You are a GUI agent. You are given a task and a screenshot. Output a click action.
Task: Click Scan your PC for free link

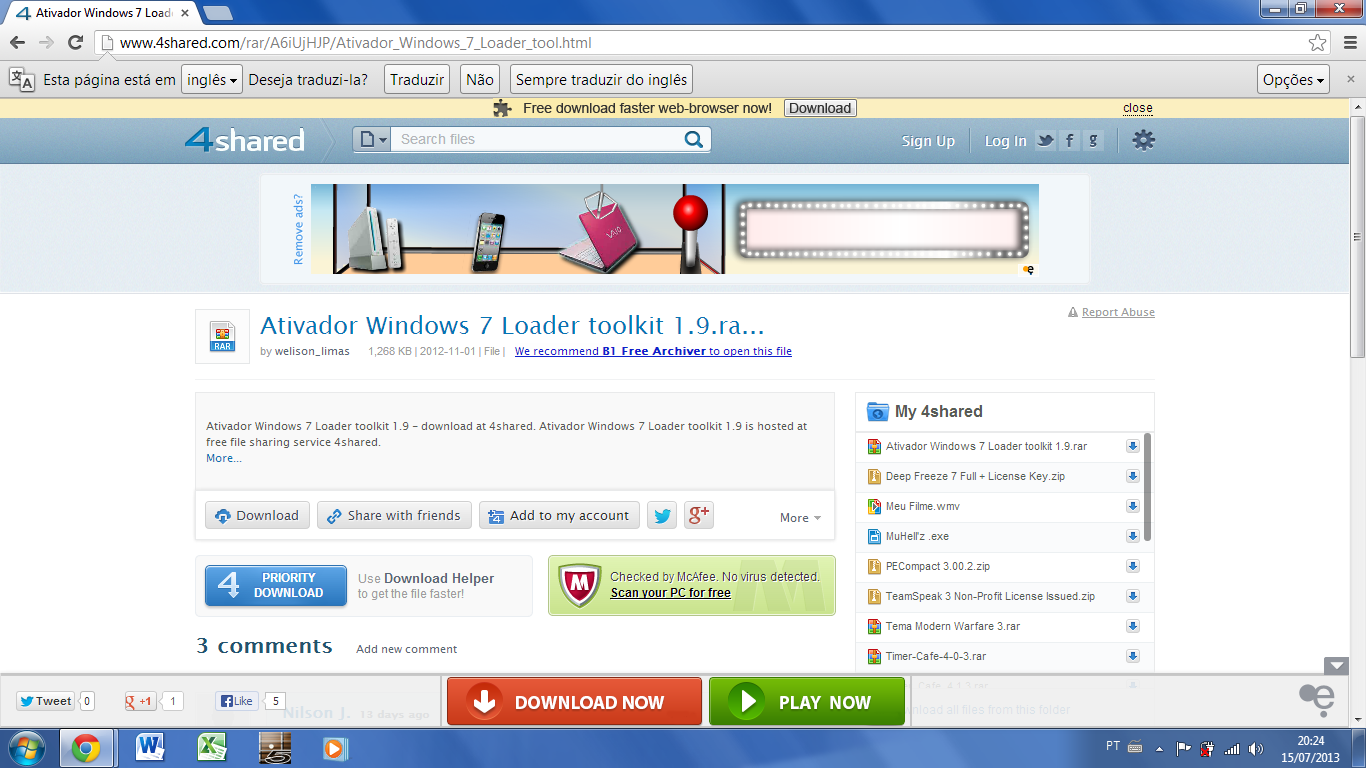click(x=671, y=593)
